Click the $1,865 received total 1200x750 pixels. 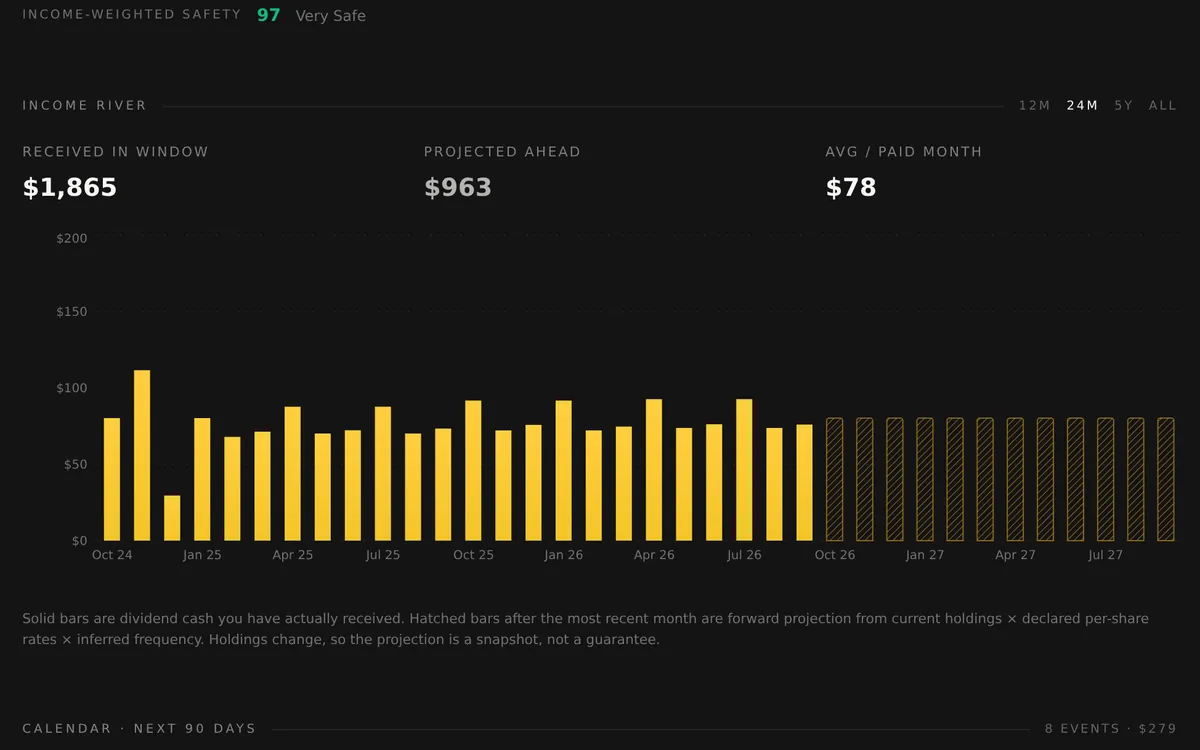[70, 187]
